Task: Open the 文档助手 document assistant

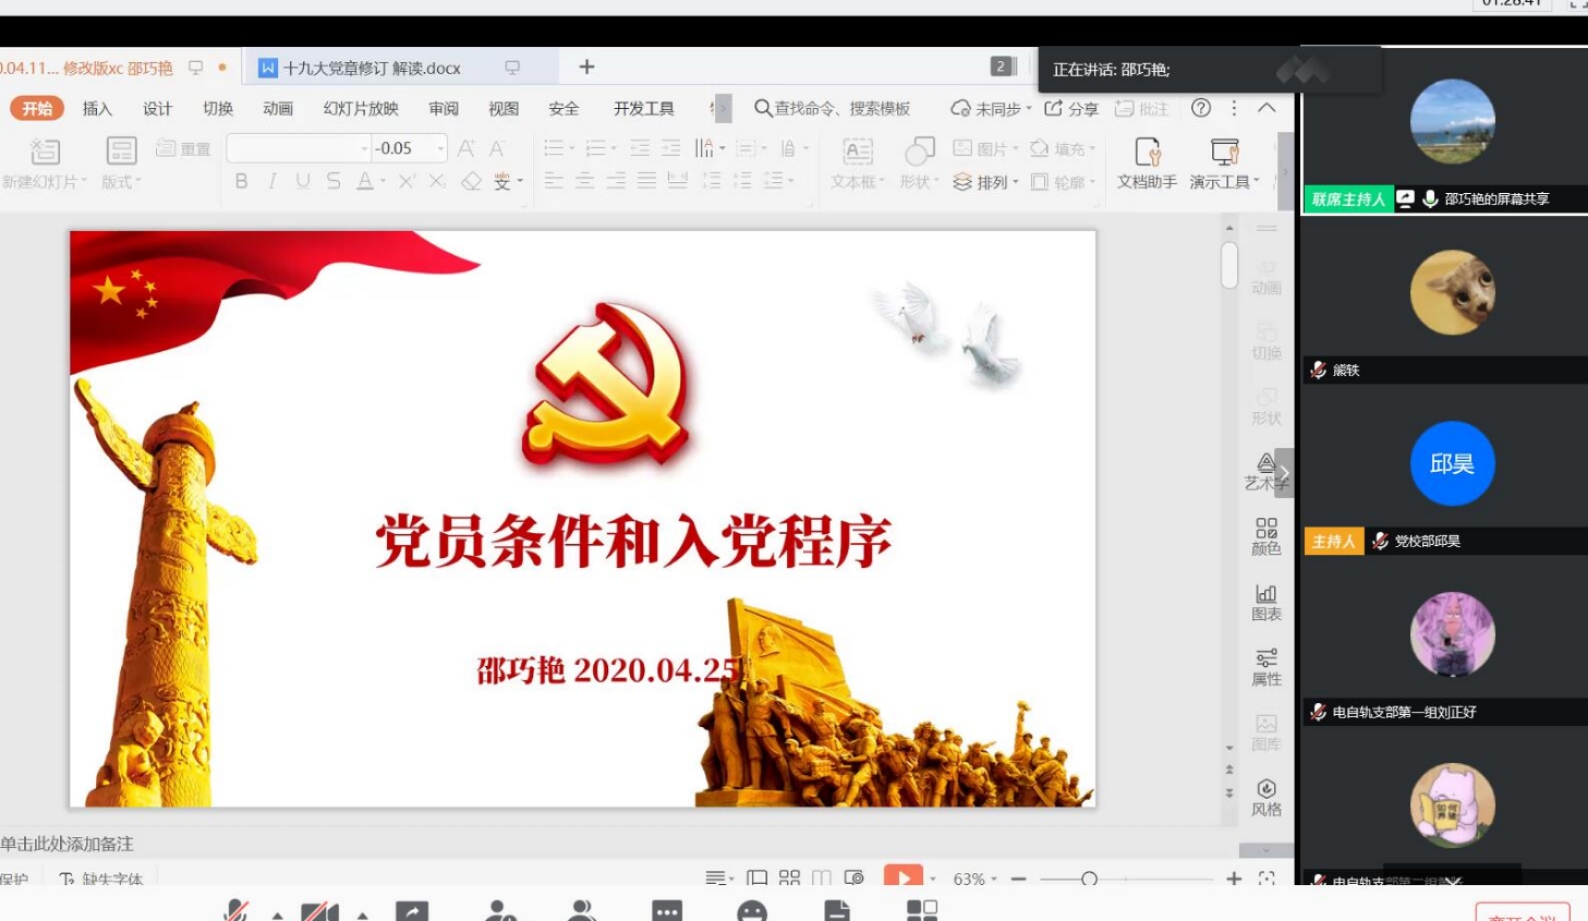Action: point(1146,162)
